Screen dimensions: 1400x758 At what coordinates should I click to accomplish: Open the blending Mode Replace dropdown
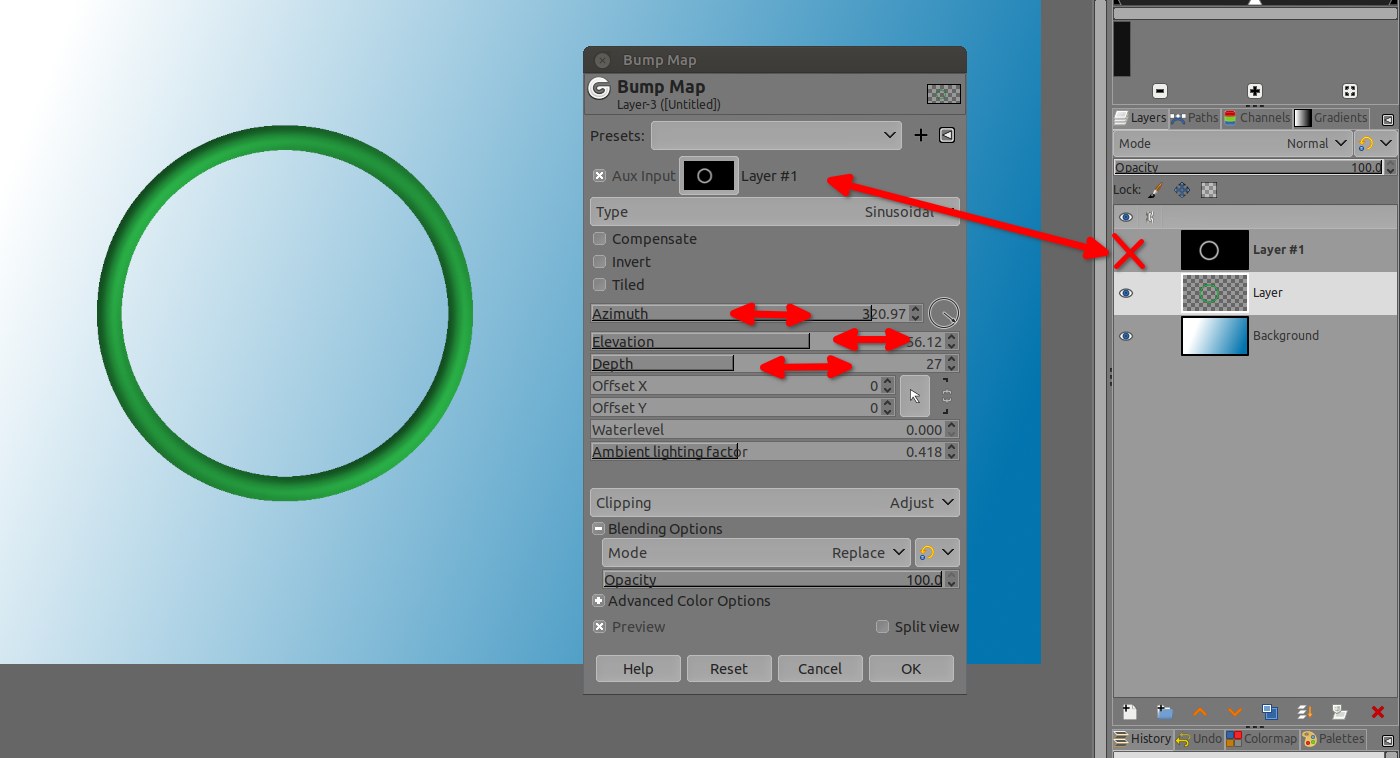coord(756,553)
